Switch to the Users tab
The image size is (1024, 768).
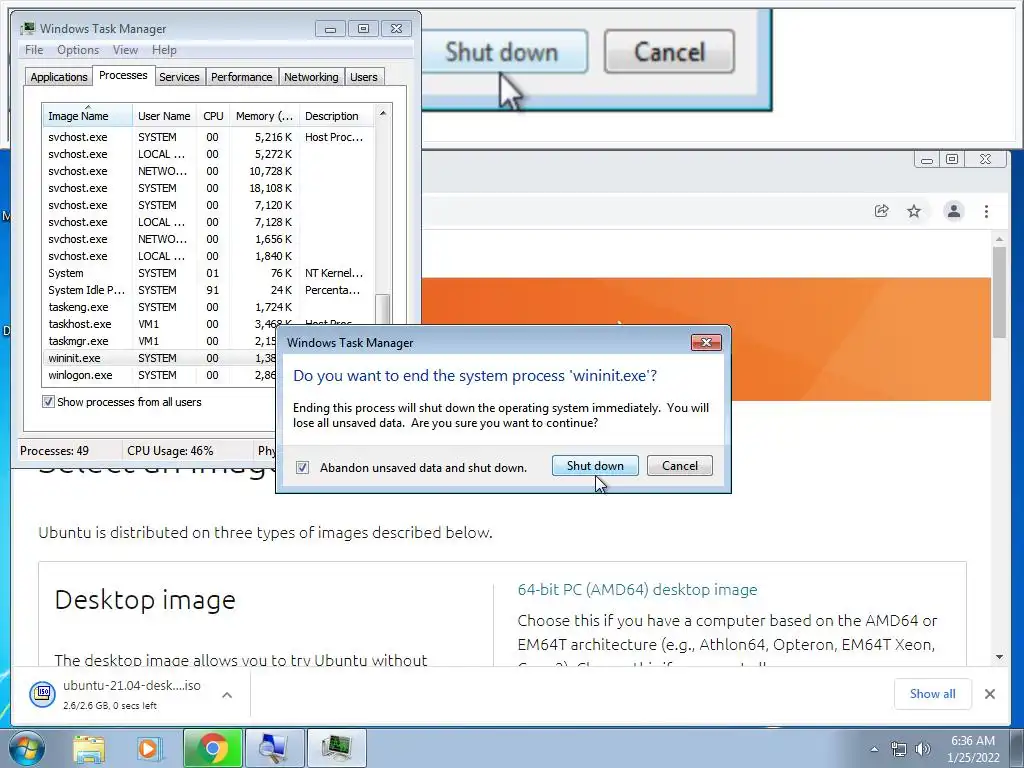[x=364, y=77]
